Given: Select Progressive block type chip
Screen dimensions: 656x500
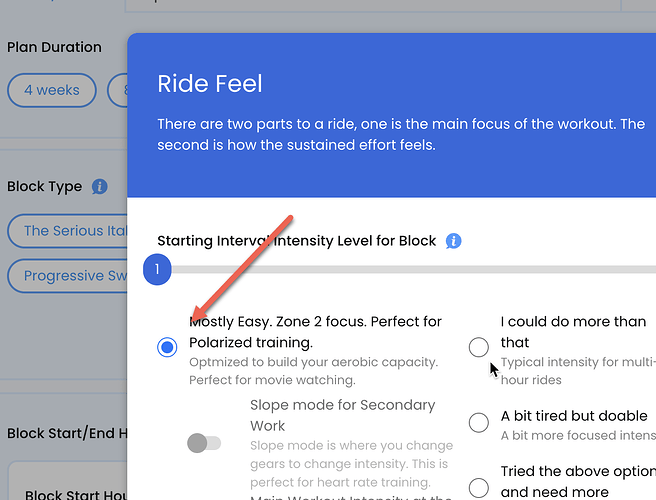Looking at the screenshot, I should click(67, 276).
